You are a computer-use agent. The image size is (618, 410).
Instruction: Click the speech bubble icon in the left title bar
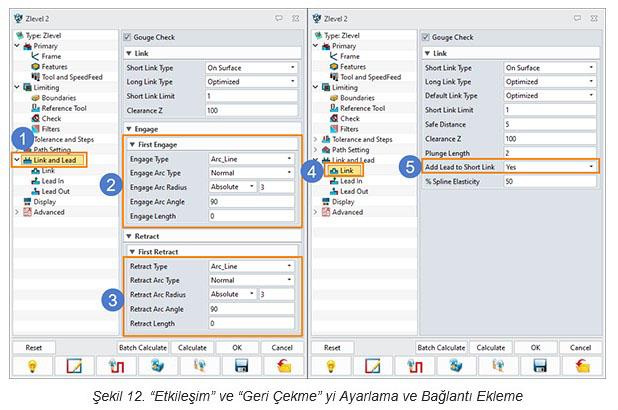279,18
